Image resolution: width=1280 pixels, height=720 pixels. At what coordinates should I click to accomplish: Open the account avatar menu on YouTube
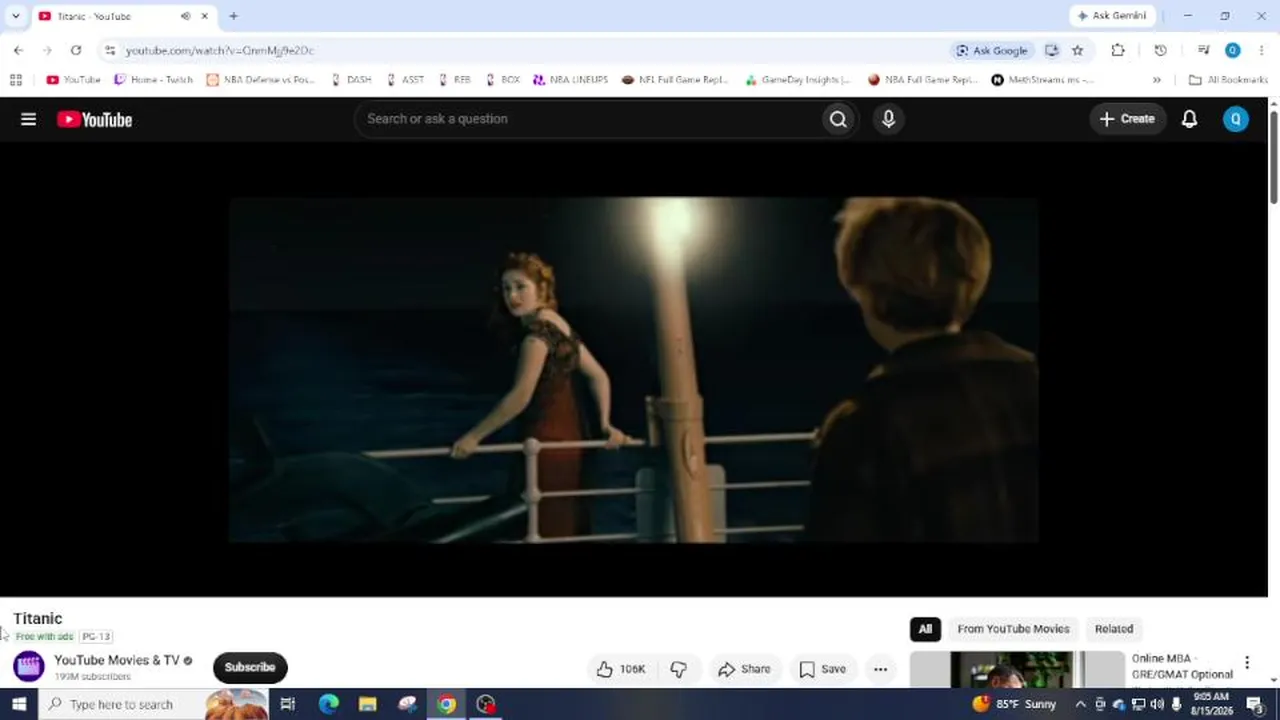(x=1236, y=119)
